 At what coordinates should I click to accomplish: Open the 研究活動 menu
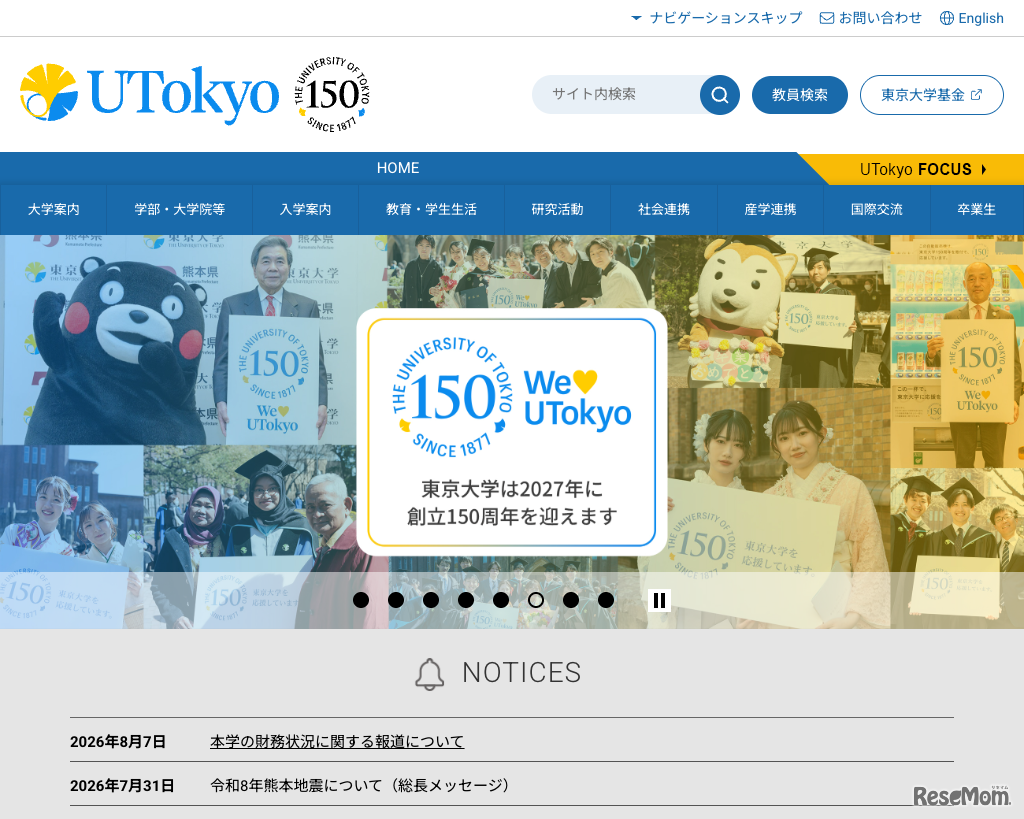(x=558, y=210)
